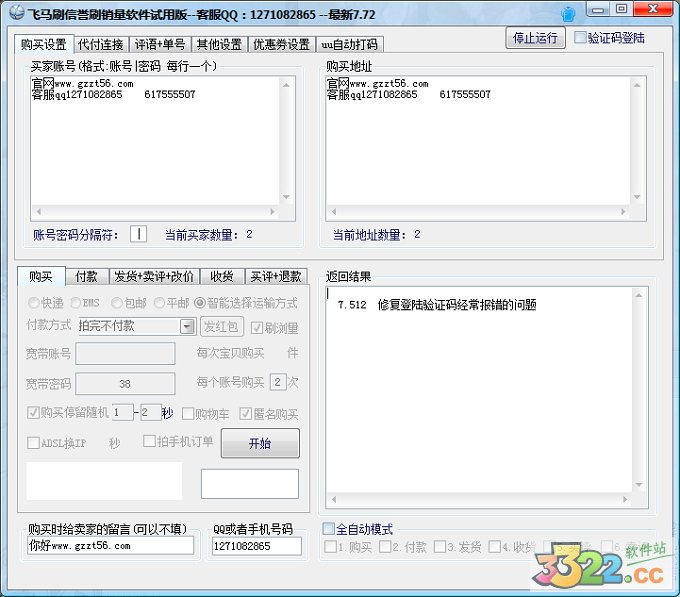680x597 pixels.
Task: Click the 发红包 button
Action: [222, 326]
